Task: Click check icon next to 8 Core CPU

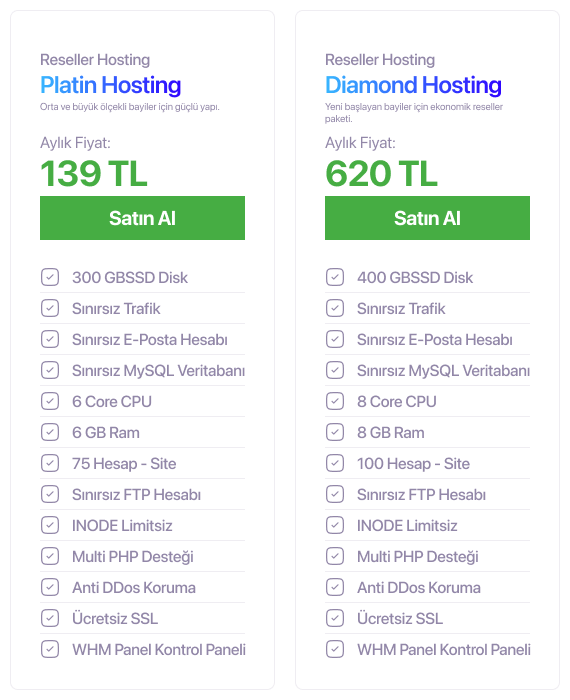Action: (335, 401)
